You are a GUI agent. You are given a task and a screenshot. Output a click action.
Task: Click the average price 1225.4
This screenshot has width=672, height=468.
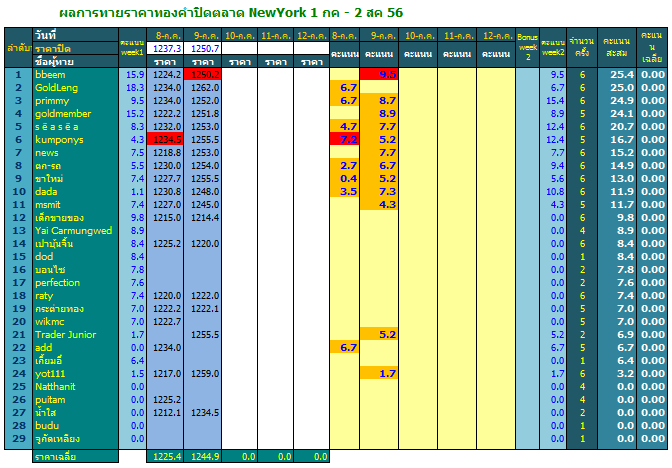coord(165,456)
